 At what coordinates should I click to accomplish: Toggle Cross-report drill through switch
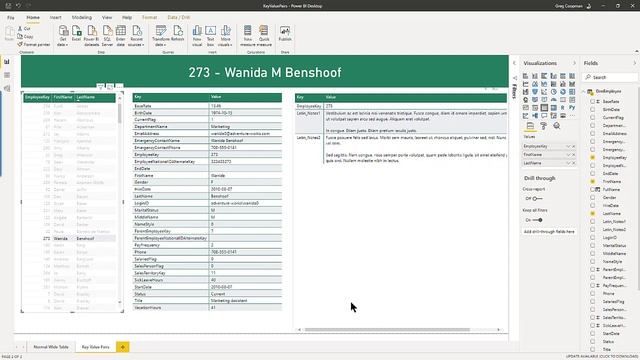pyautogui.click(x=537, y=198)
